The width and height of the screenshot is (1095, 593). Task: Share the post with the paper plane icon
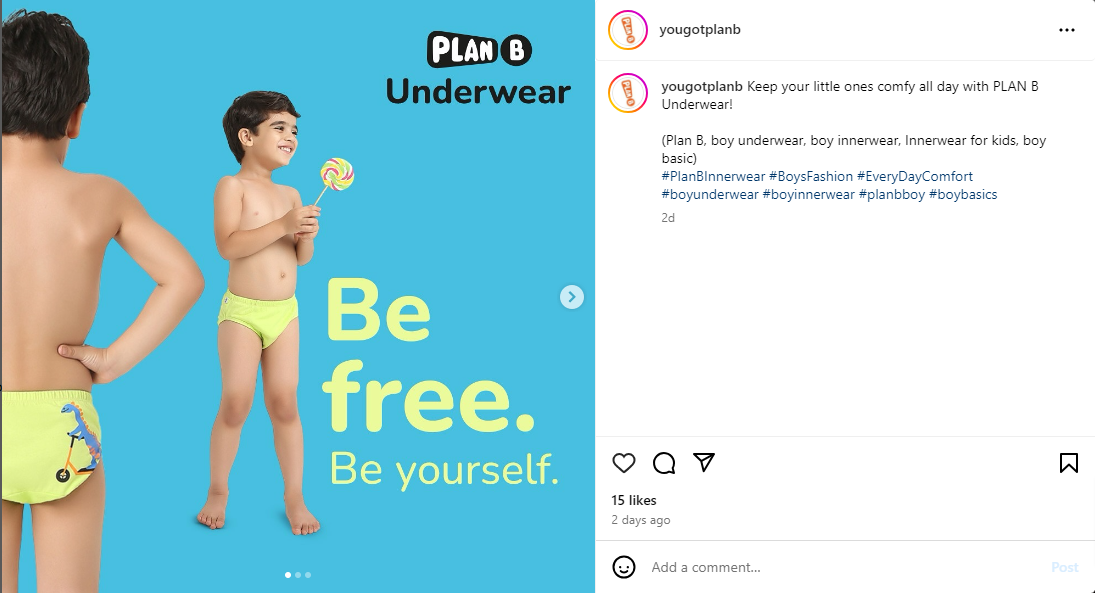[704, 462]
